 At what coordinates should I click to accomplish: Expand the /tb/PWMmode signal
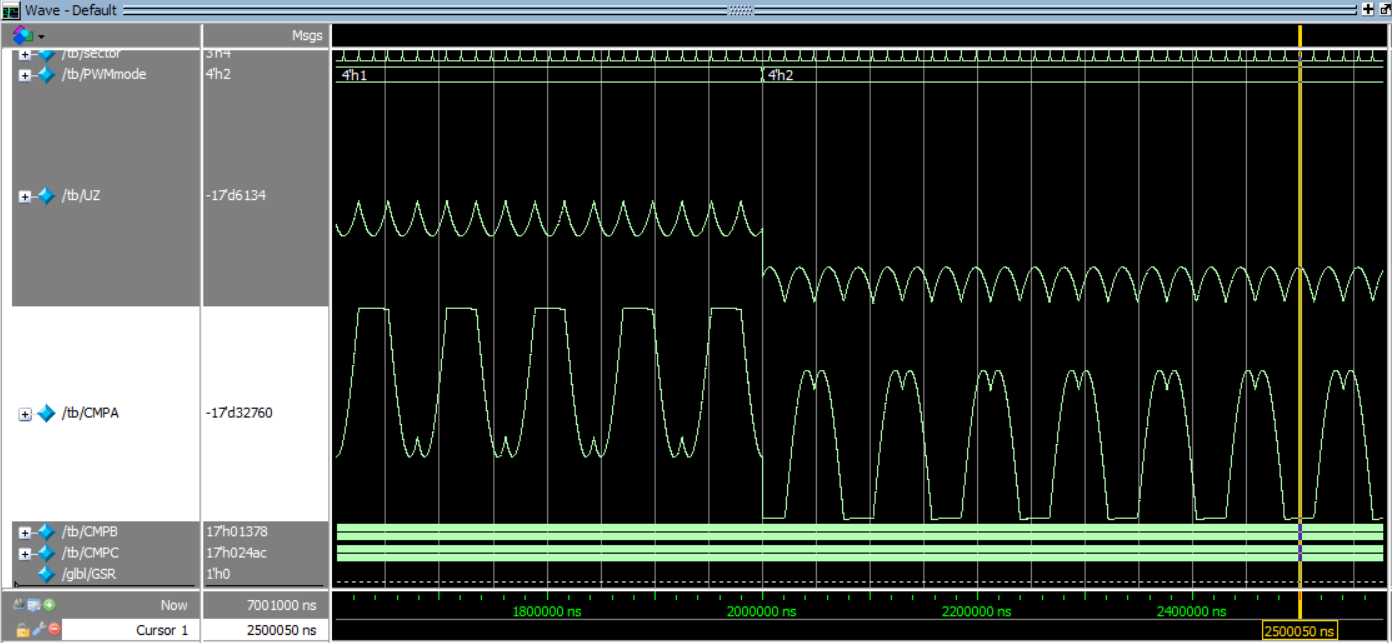(x=25, y=75)
